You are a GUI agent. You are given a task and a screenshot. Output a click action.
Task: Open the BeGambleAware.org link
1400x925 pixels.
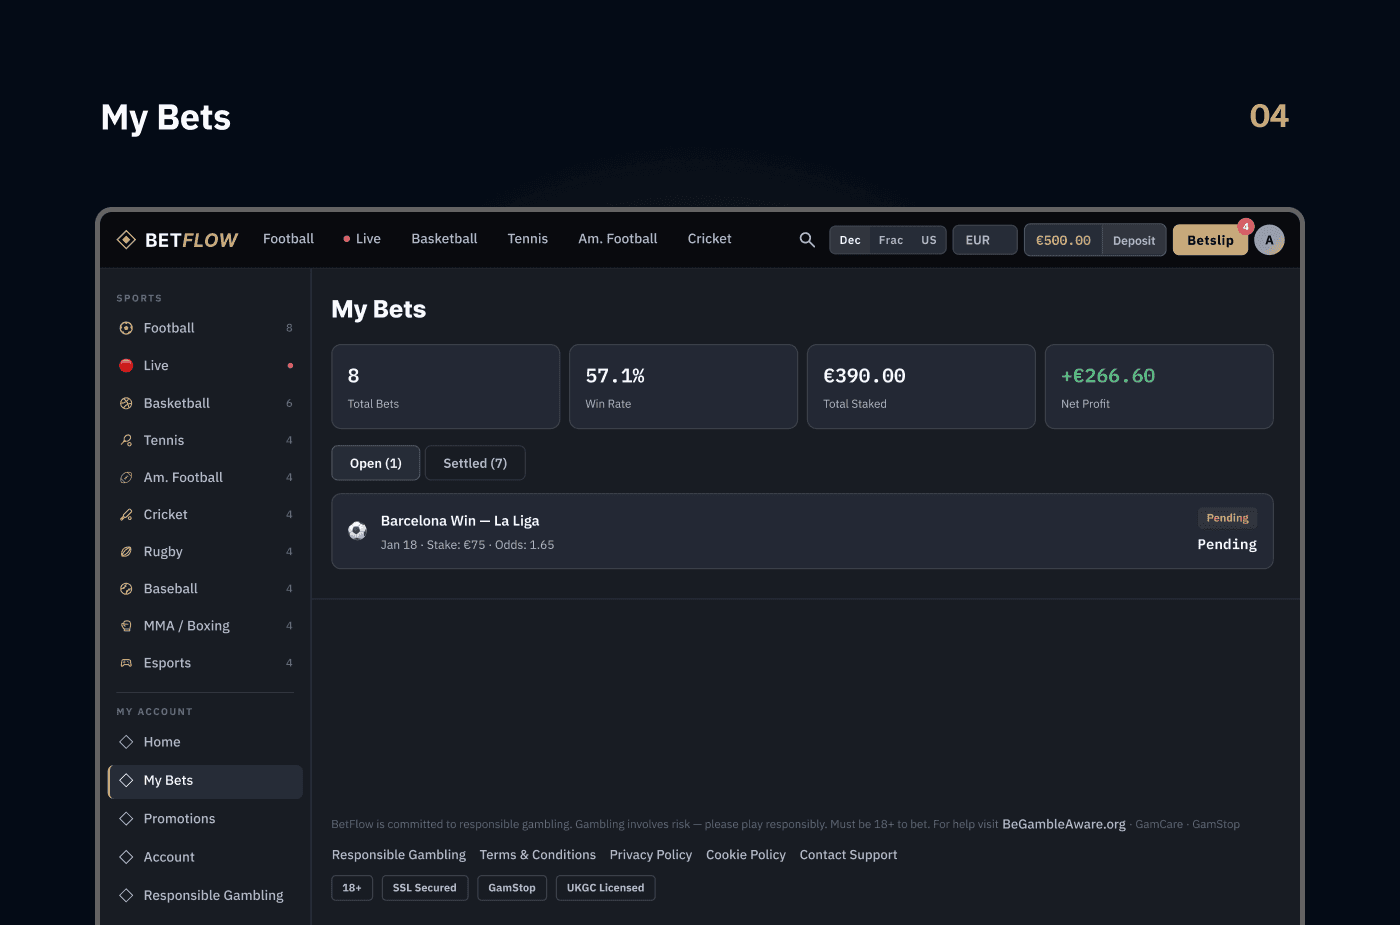1063,824
